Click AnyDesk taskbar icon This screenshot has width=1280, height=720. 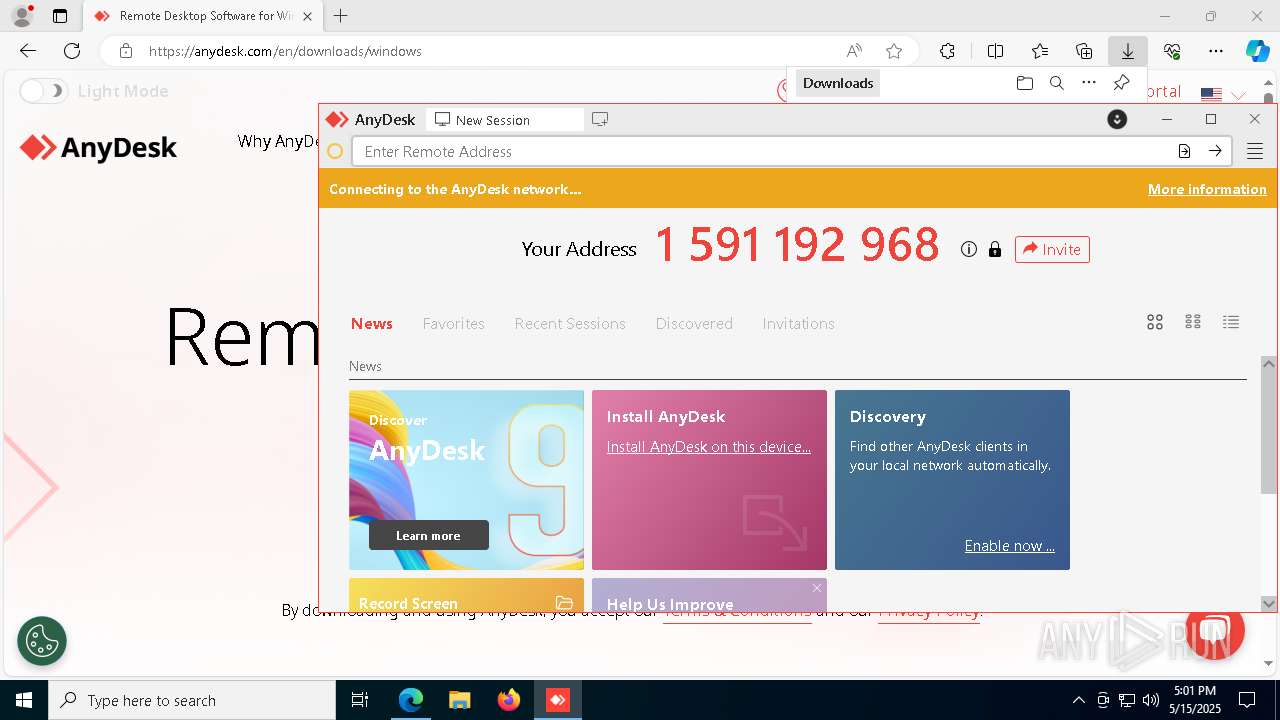557,700
